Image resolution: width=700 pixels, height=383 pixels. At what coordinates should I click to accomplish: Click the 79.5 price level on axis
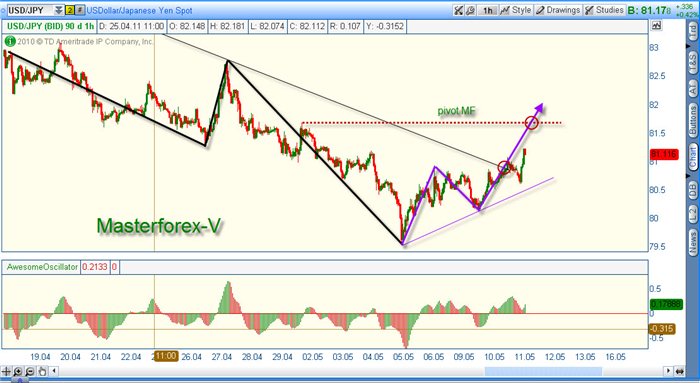coord(657,246)
